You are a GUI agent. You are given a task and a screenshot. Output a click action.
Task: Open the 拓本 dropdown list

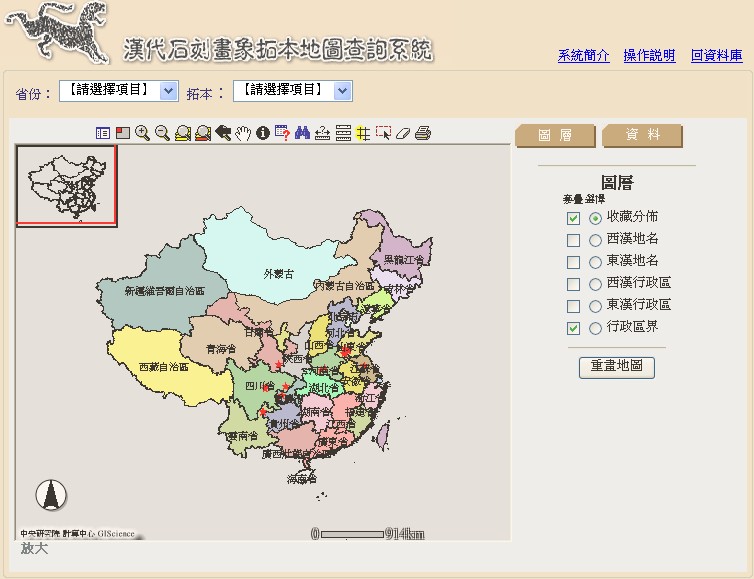pyautogui.click(x=292, y=91)
